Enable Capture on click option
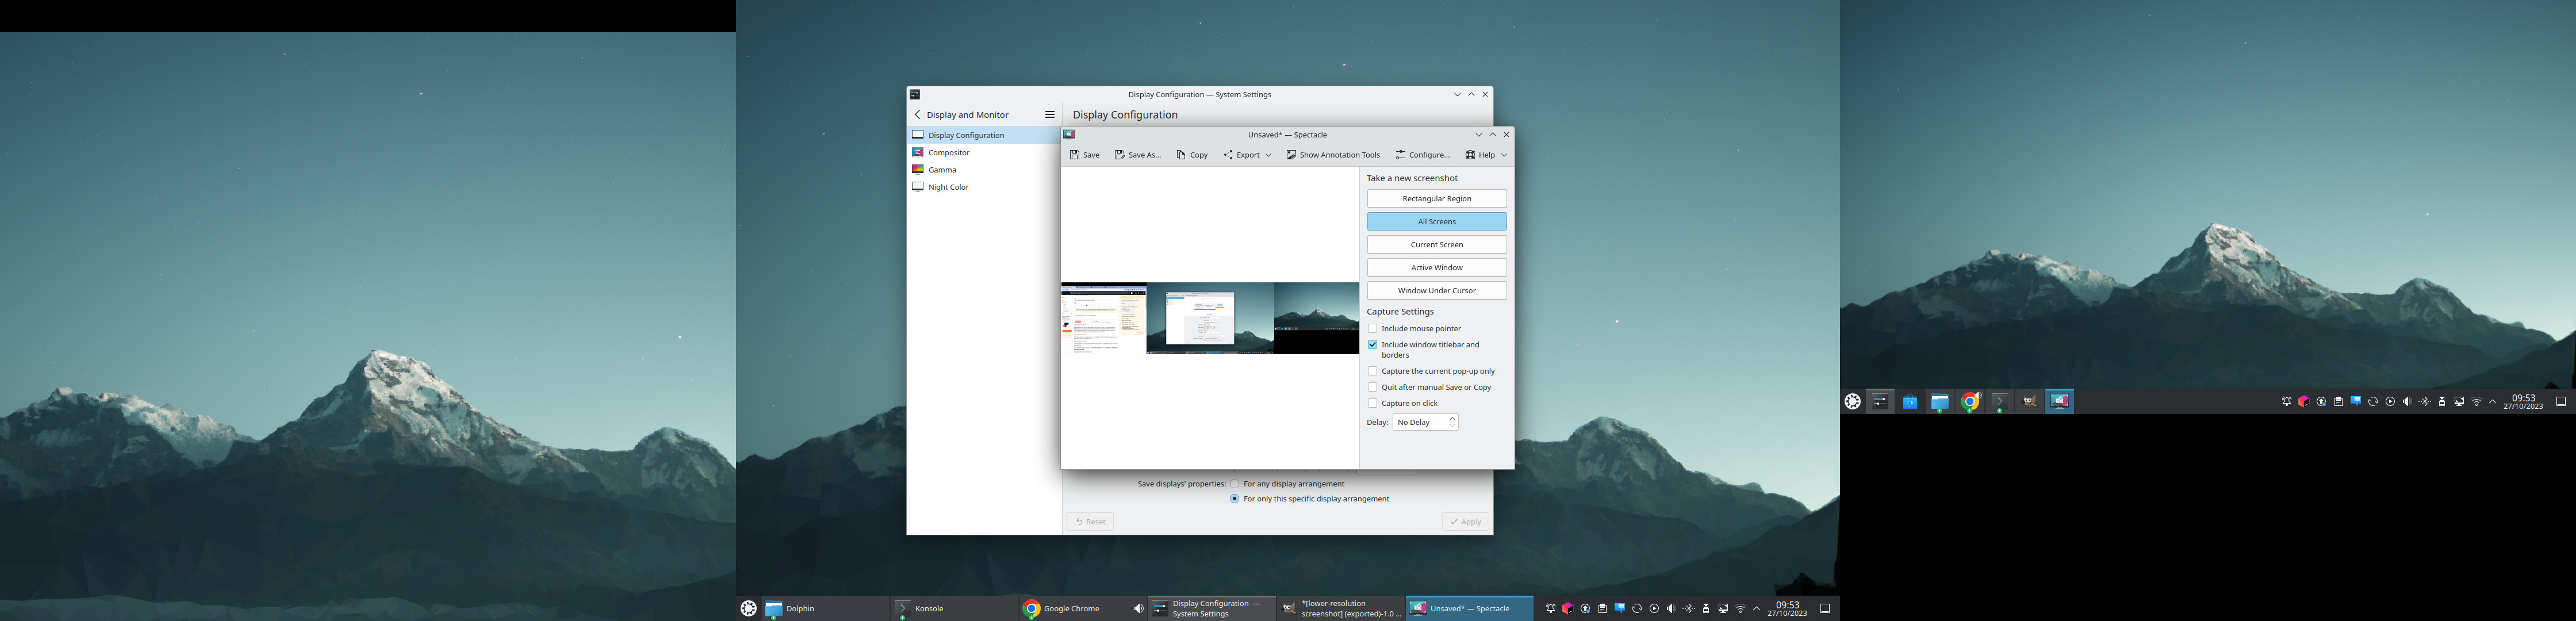This screenshot has width=2576, height=621. coord(1372,404)
